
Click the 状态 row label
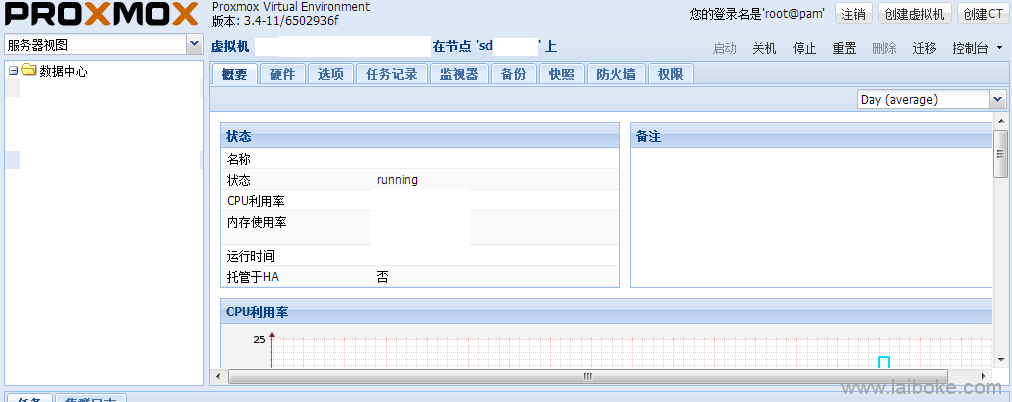(x=239, y=180)
